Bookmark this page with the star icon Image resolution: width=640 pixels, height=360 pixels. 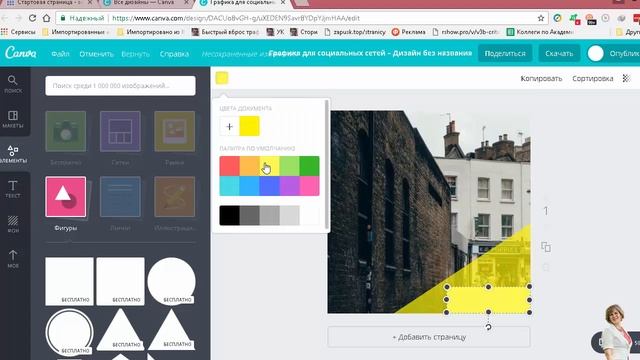(541, 18)
